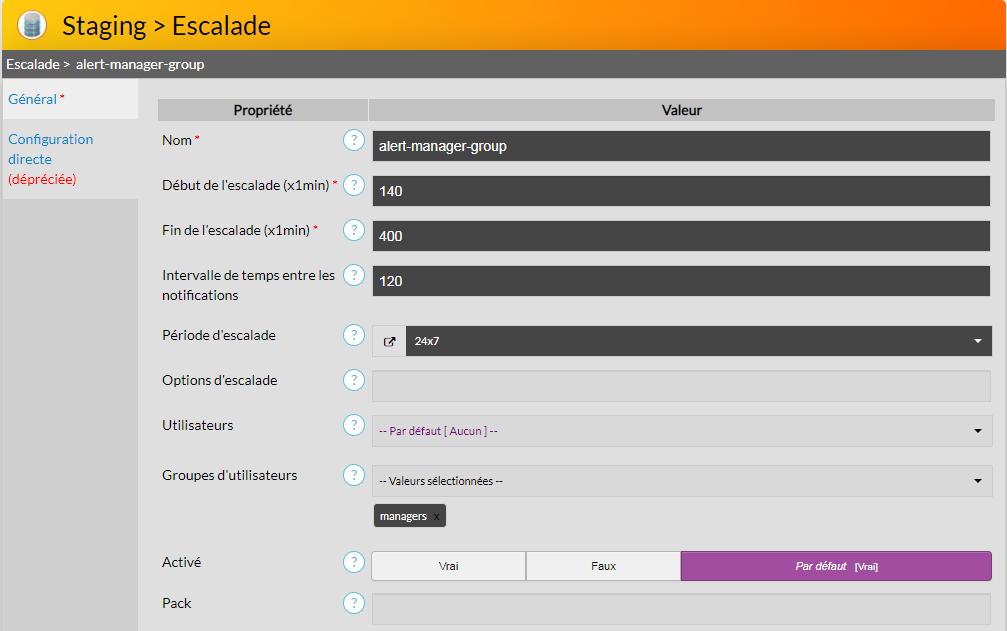Image resolution: width=1007 pixels, height=631 pixels.
Task: Remove the managers group tag
Action: [436, 516]
